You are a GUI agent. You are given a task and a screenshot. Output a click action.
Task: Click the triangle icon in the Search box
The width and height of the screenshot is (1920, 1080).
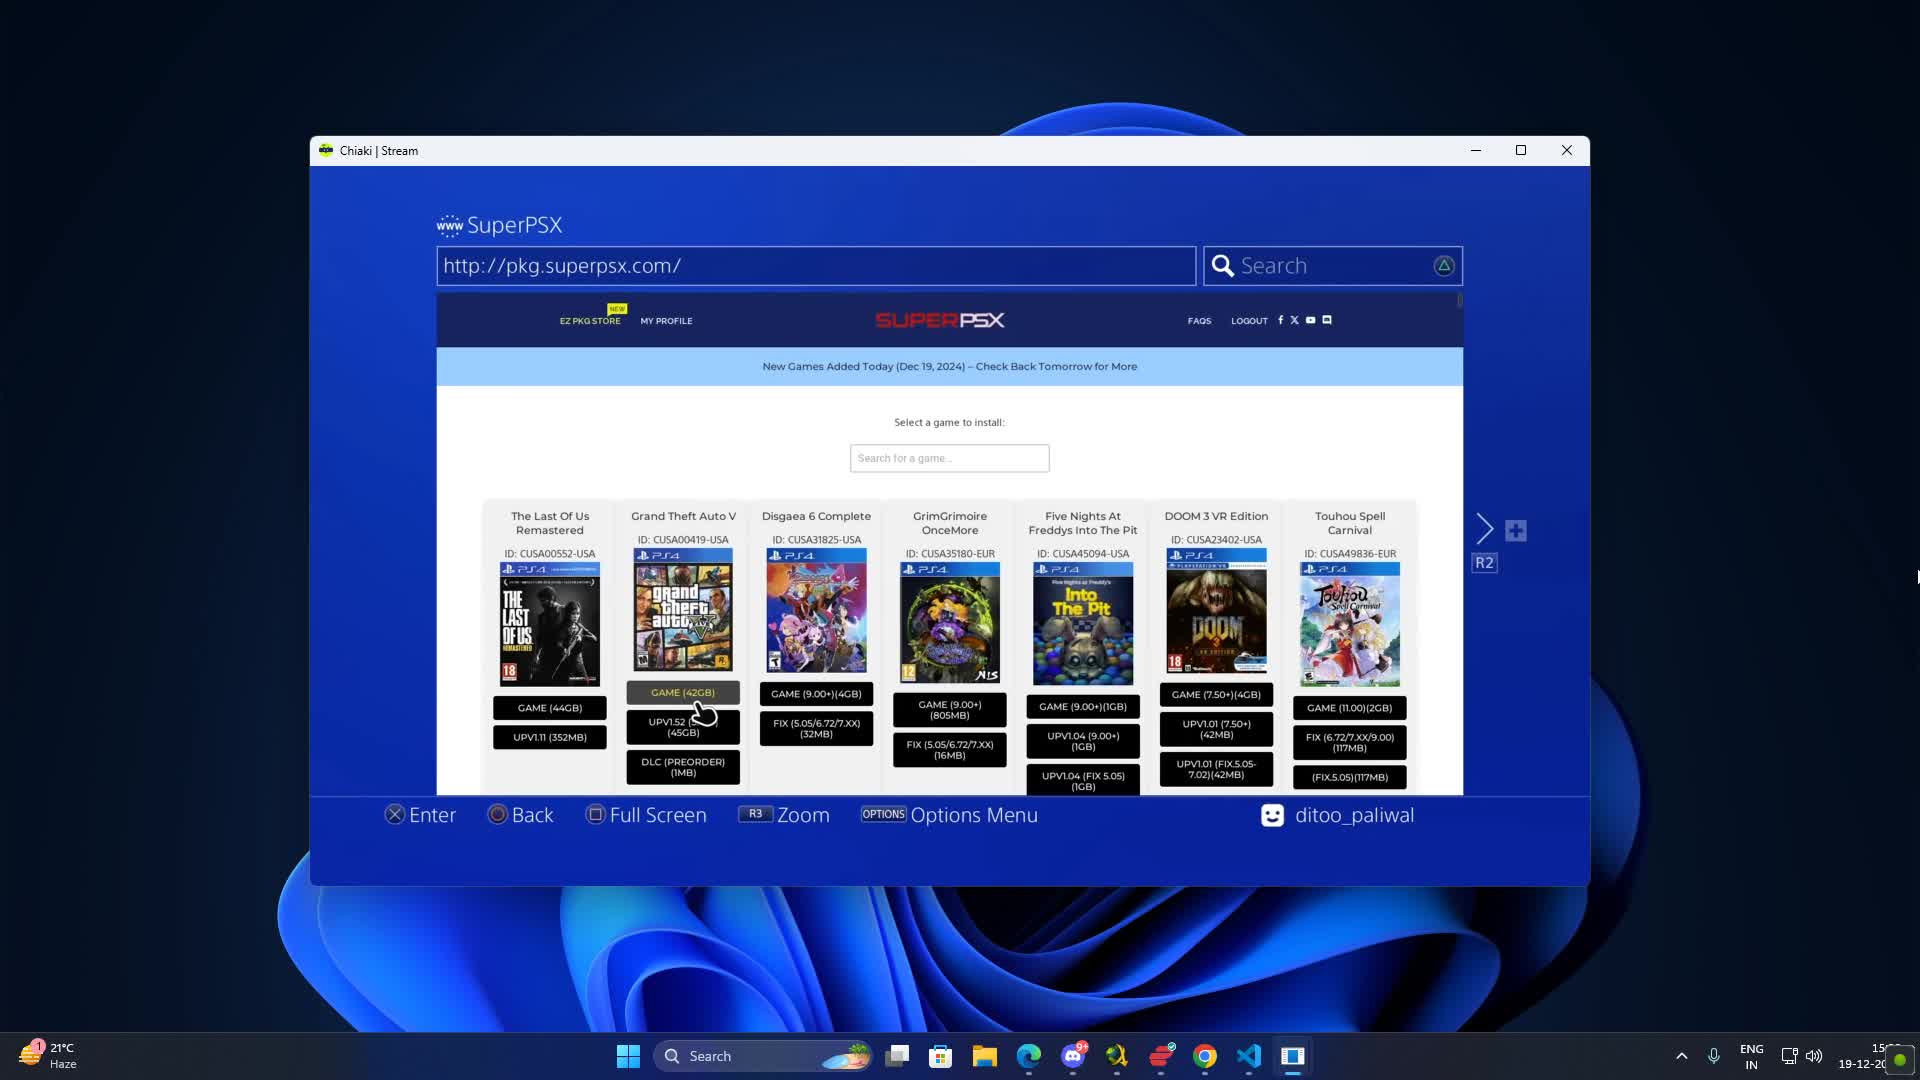(1444, 266)
